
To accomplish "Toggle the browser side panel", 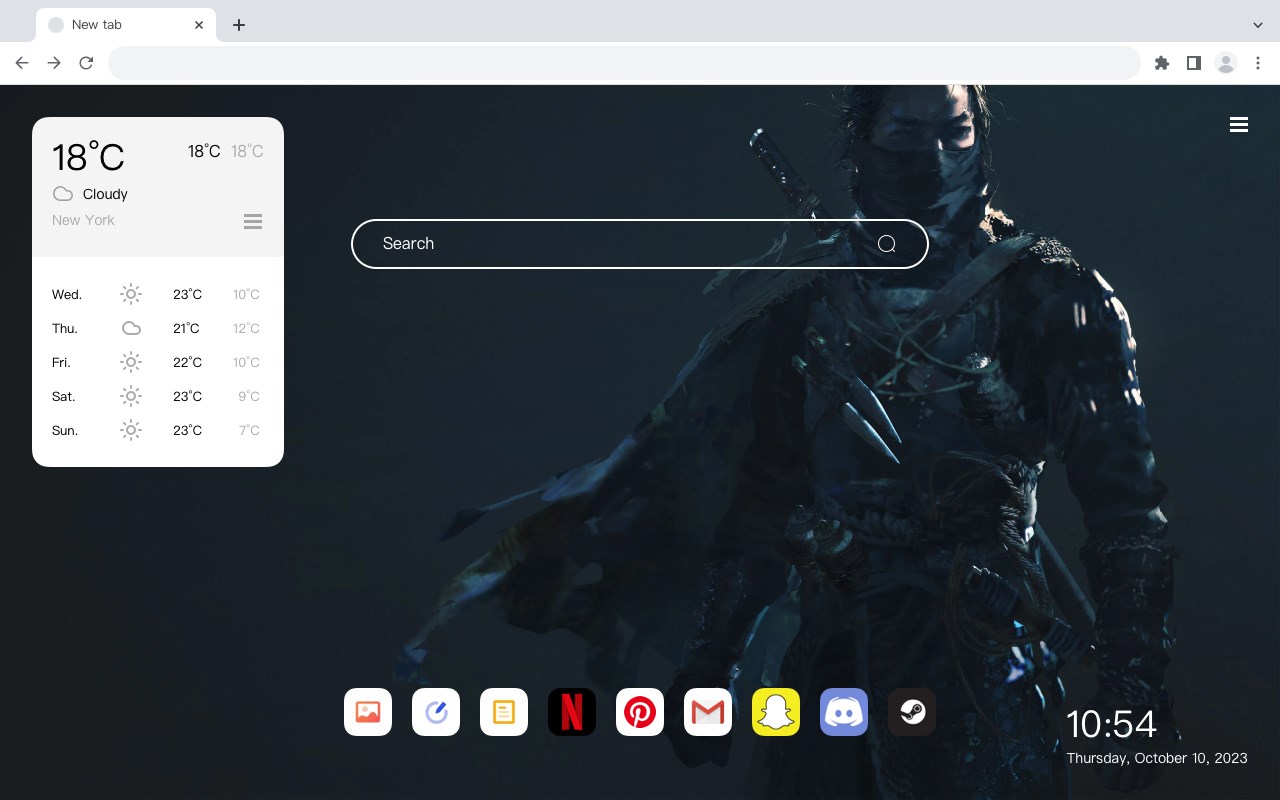I will 1193,63.
